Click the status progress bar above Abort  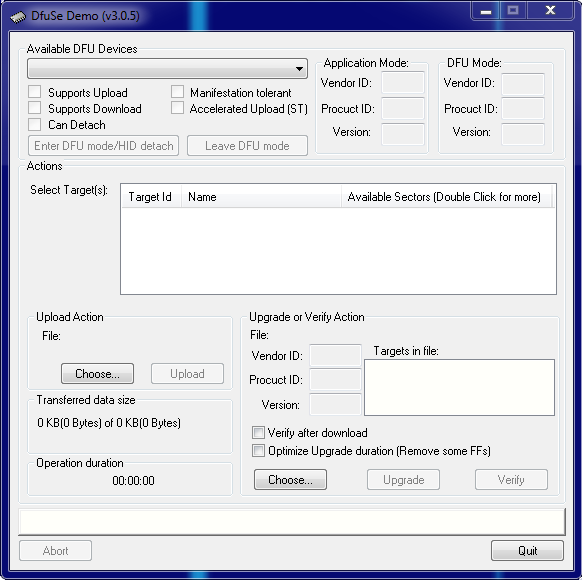[x=292, y=522]
